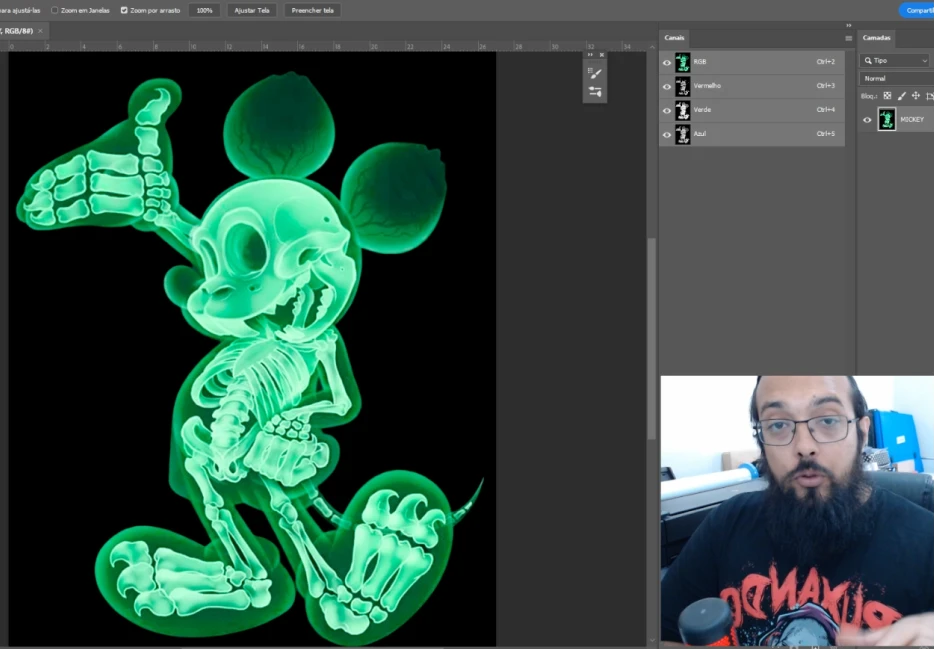Open the Tipo filter dropdown in Camadas

click(924, 61)
